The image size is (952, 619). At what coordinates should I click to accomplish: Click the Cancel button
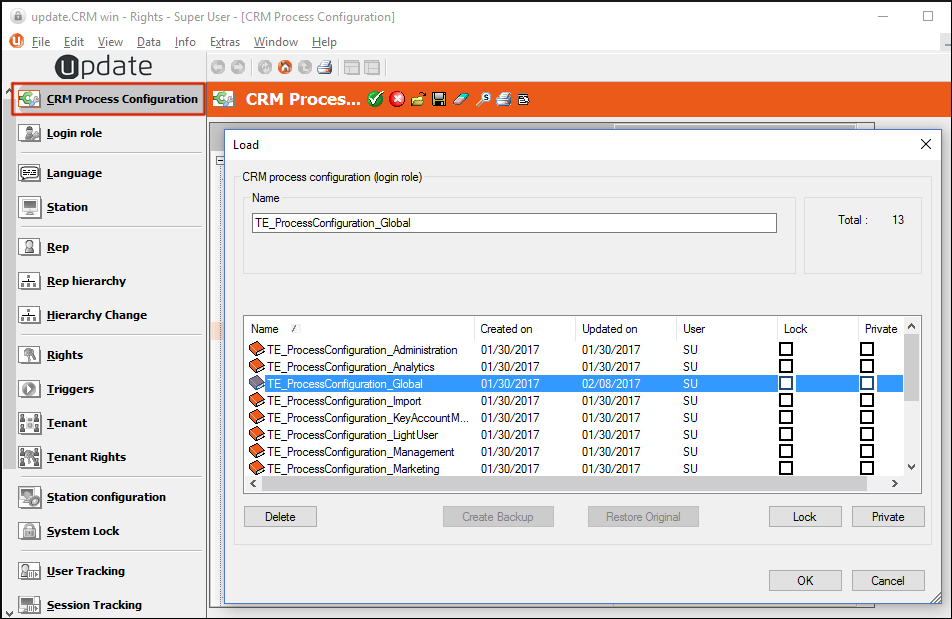888,581
